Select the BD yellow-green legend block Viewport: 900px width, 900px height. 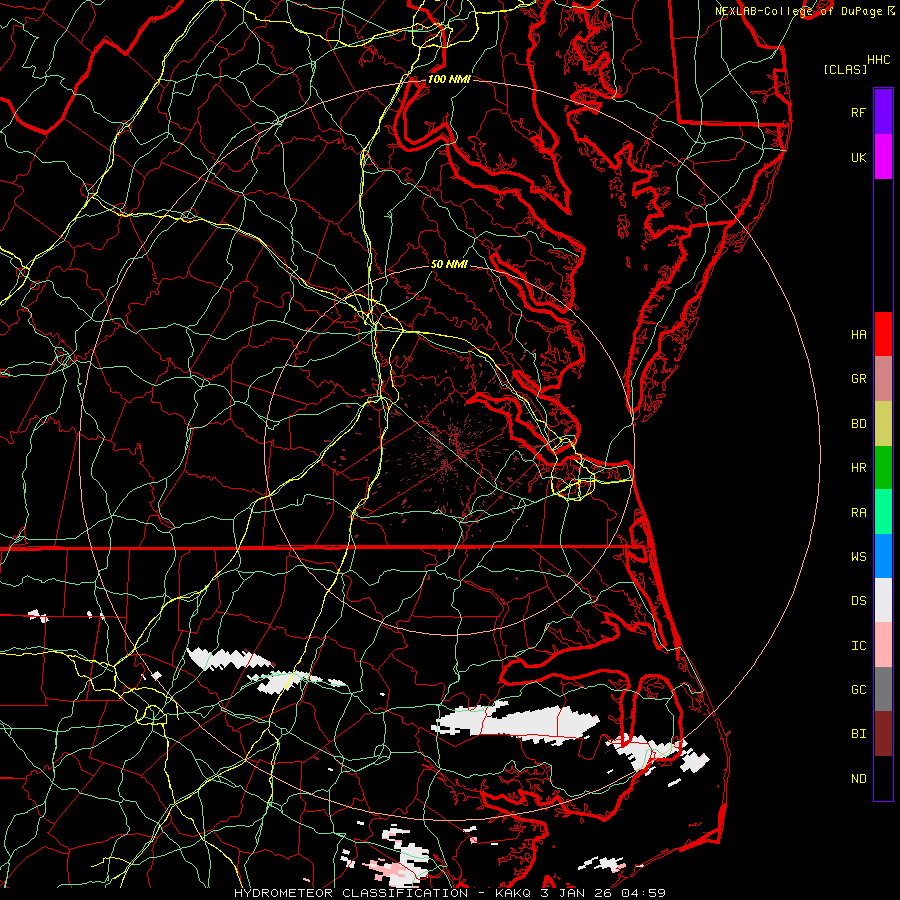[883, 423]
